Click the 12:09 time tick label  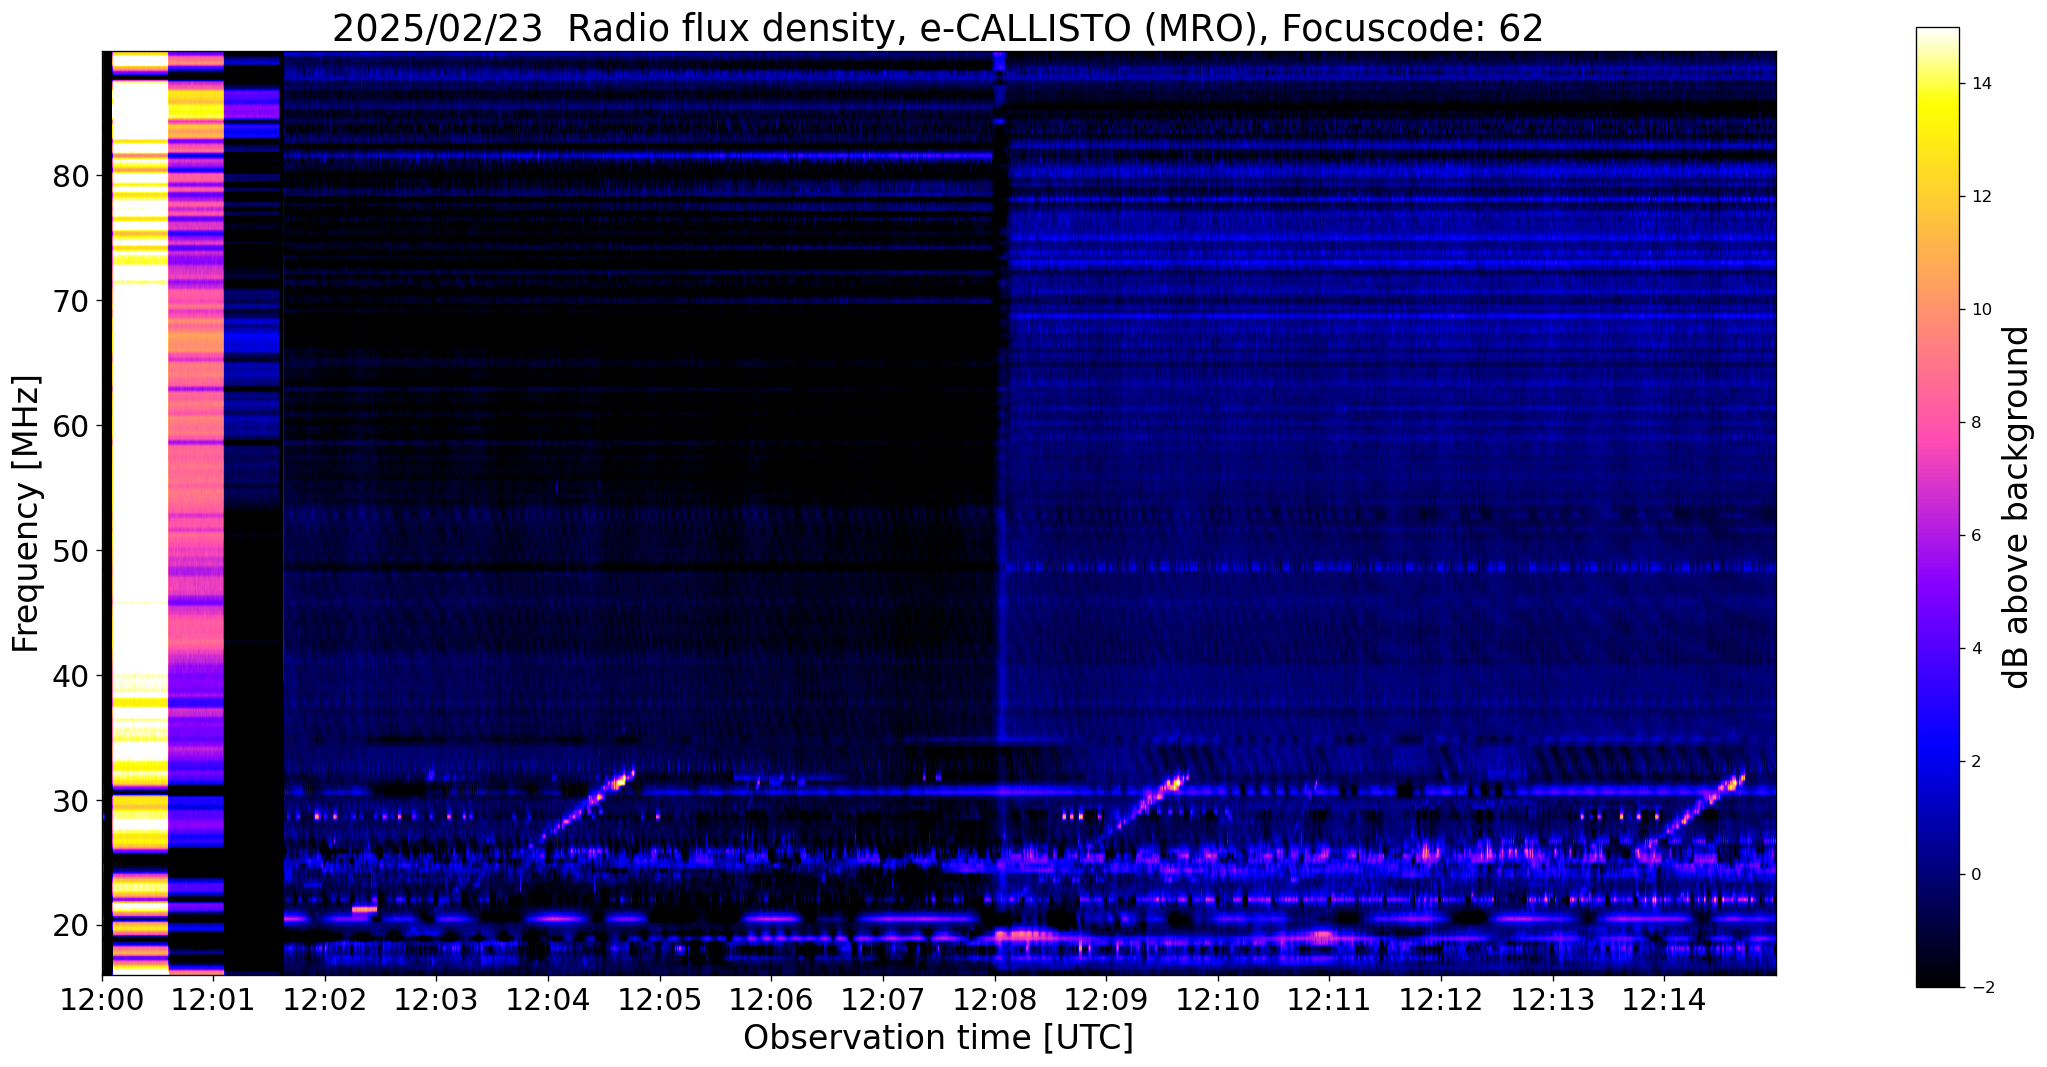click(x=1105, y=1001)
